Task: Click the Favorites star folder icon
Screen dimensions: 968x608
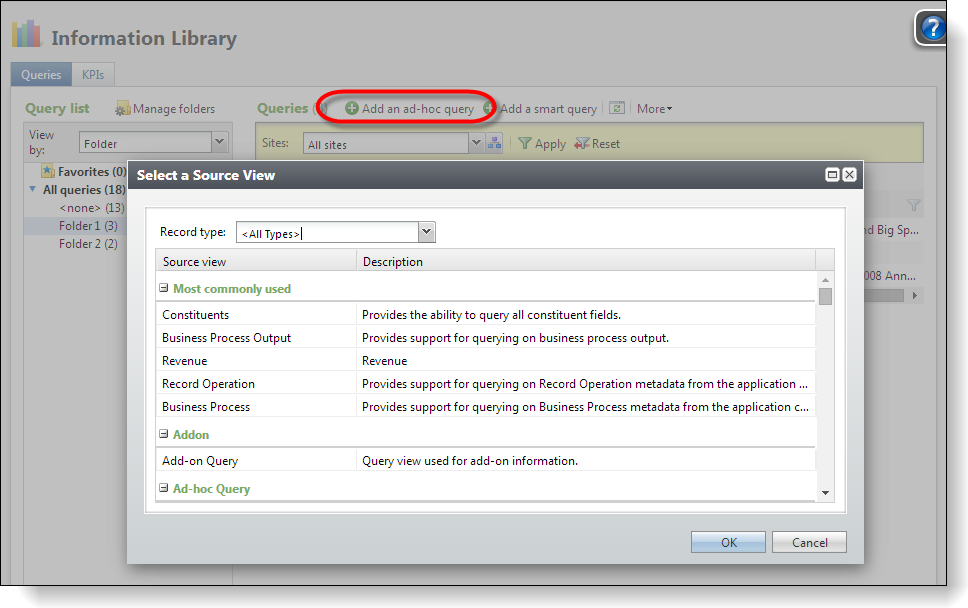Action: pos(47,172)
